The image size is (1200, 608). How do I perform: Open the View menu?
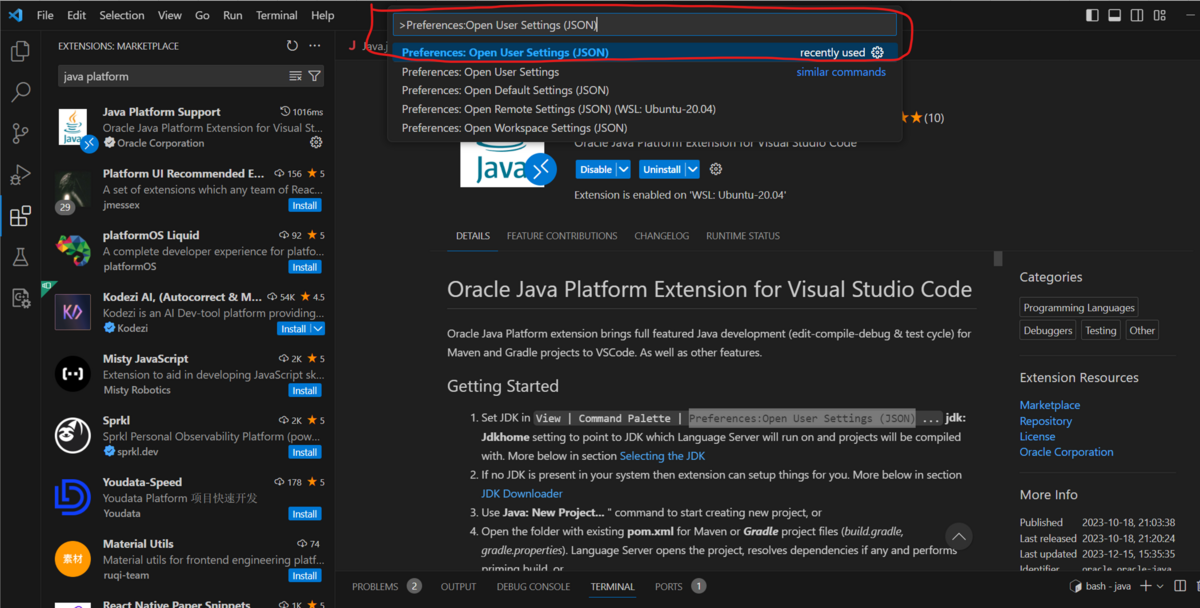170,15
